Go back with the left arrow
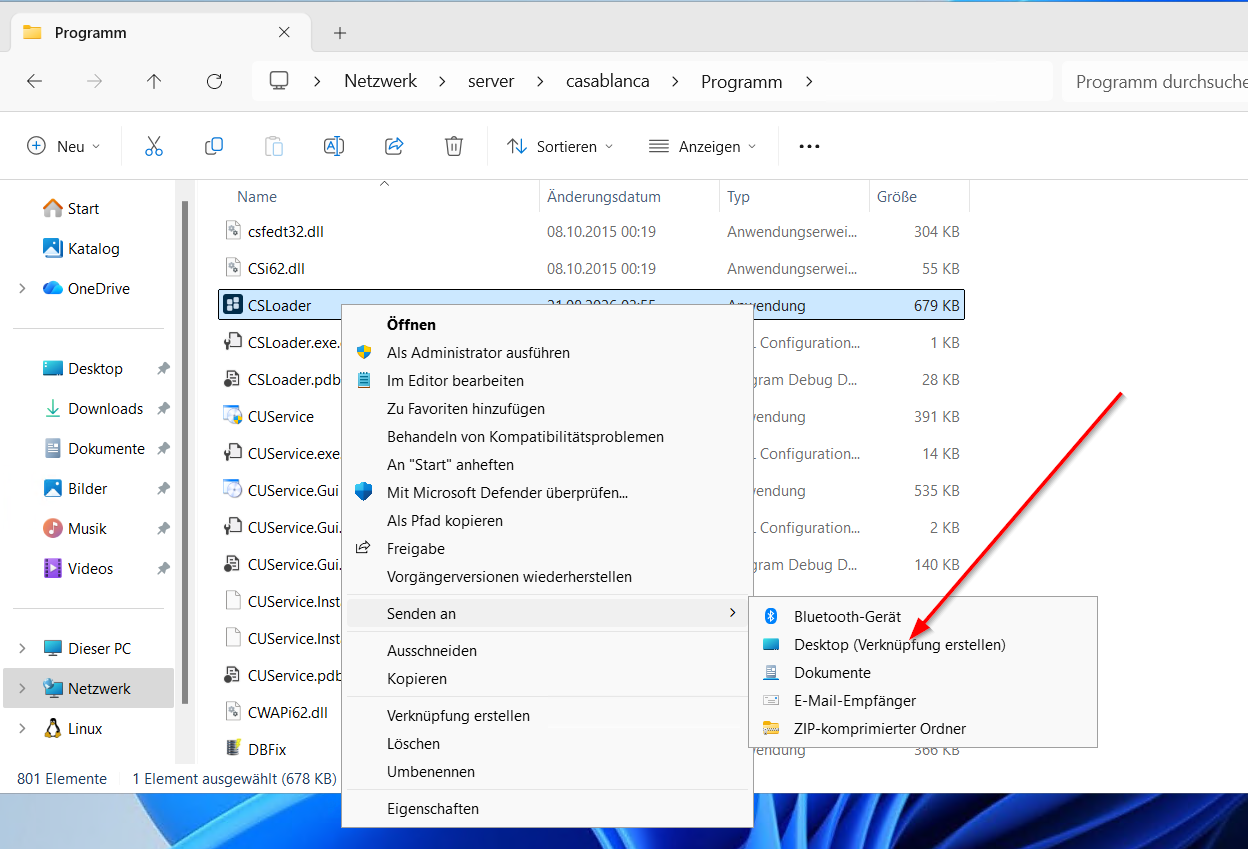1248x849 pixels. (x=35, y=82)
